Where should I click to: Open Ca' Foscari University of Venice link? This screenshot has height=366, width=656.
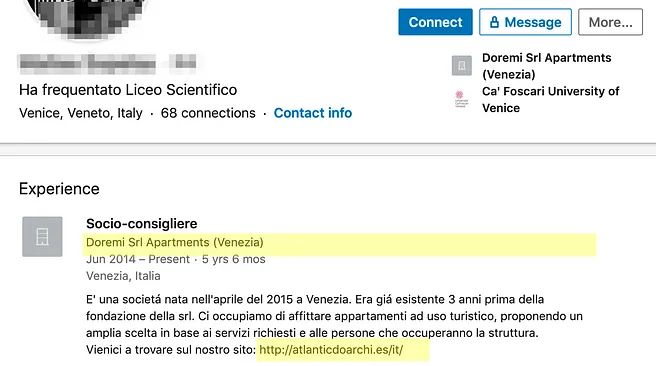pos(550,100)
